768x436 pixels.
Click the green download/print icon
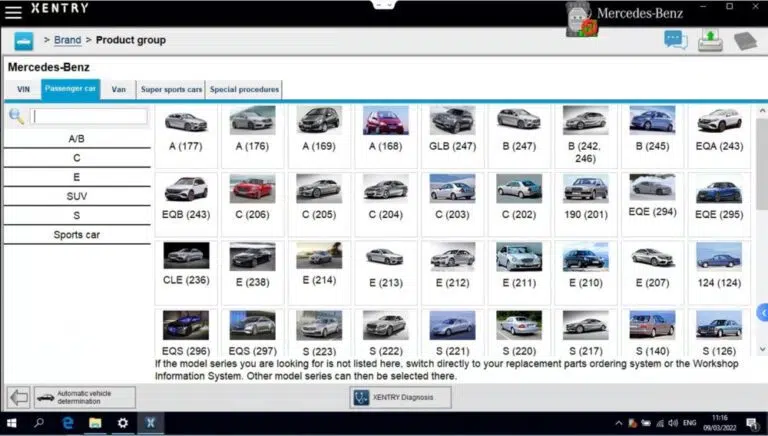pyautogui.click(x=709, y=40)
